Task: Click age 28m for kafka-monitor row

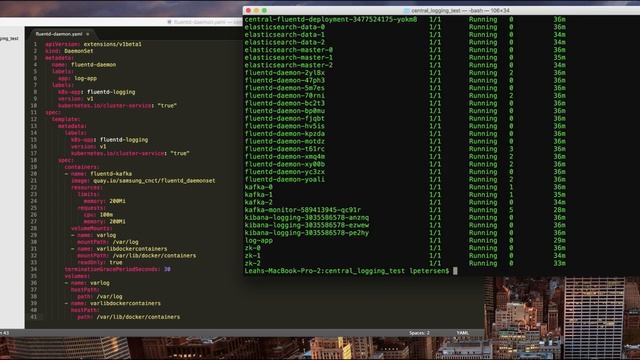Action: (x=559, y=210)
